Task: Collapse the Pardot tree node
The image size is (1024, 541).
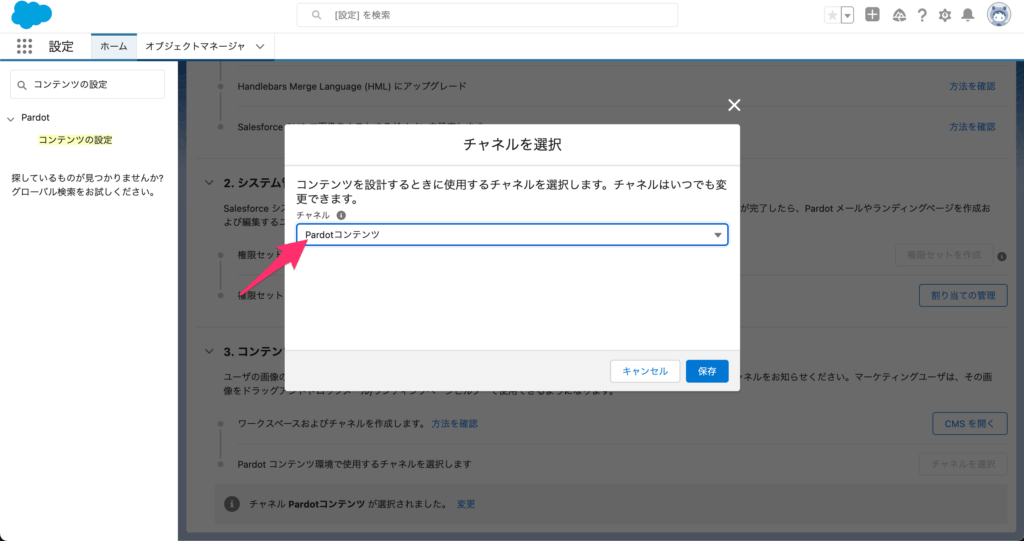Action: tap(11, 118)
